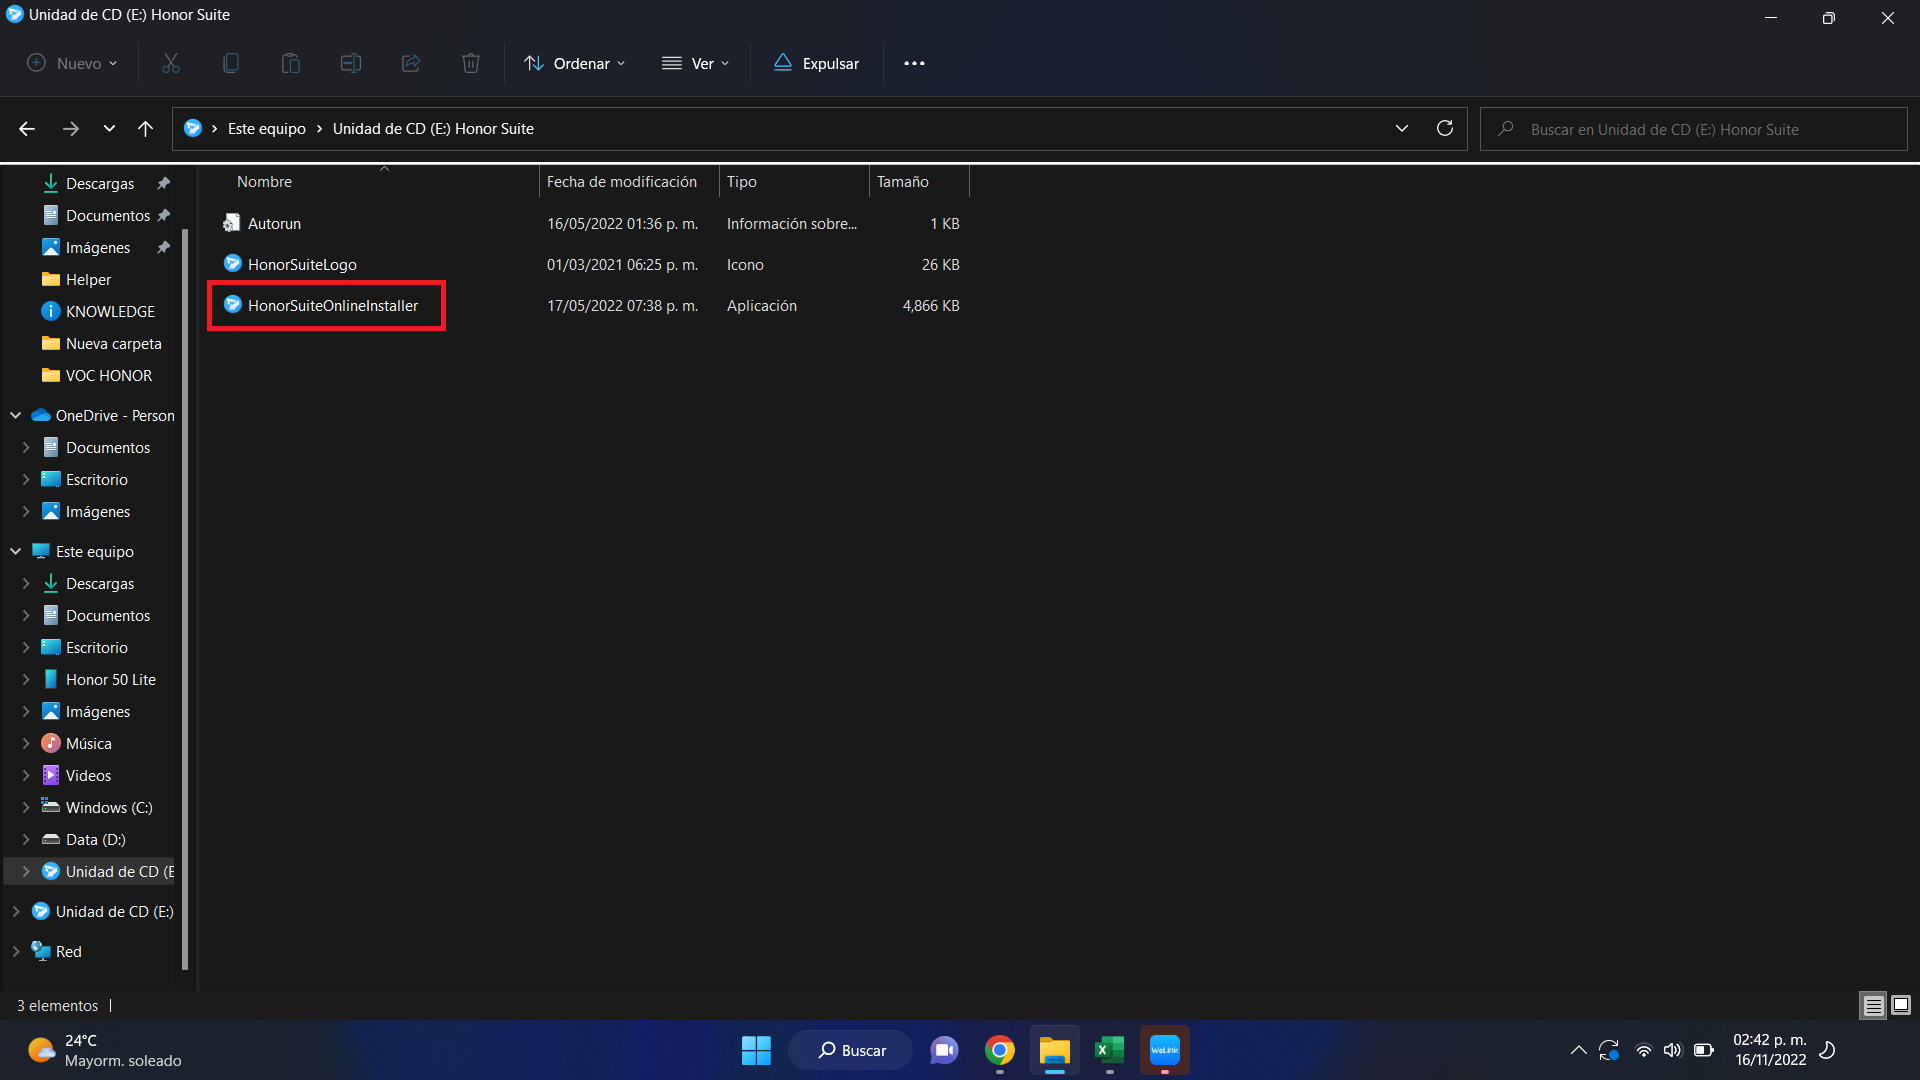This screenshot has width=1920, height=1080.
Task: Click the Delete trash icon
Action: coord(471,63)
